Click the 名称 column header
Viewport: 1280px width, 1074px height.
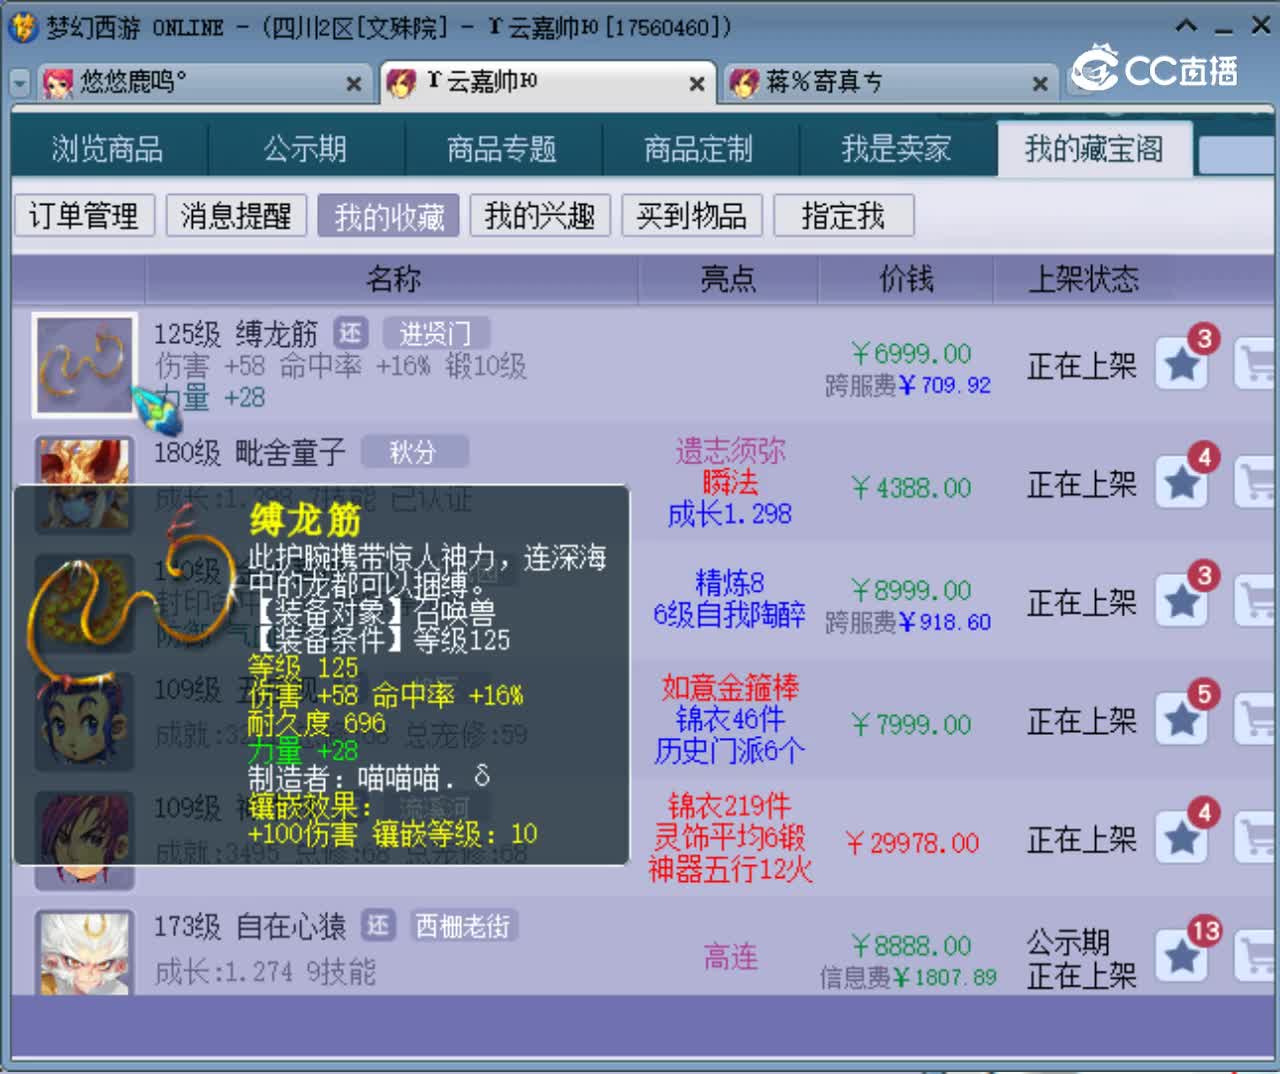pyautogui.click(x=393, y=279)
